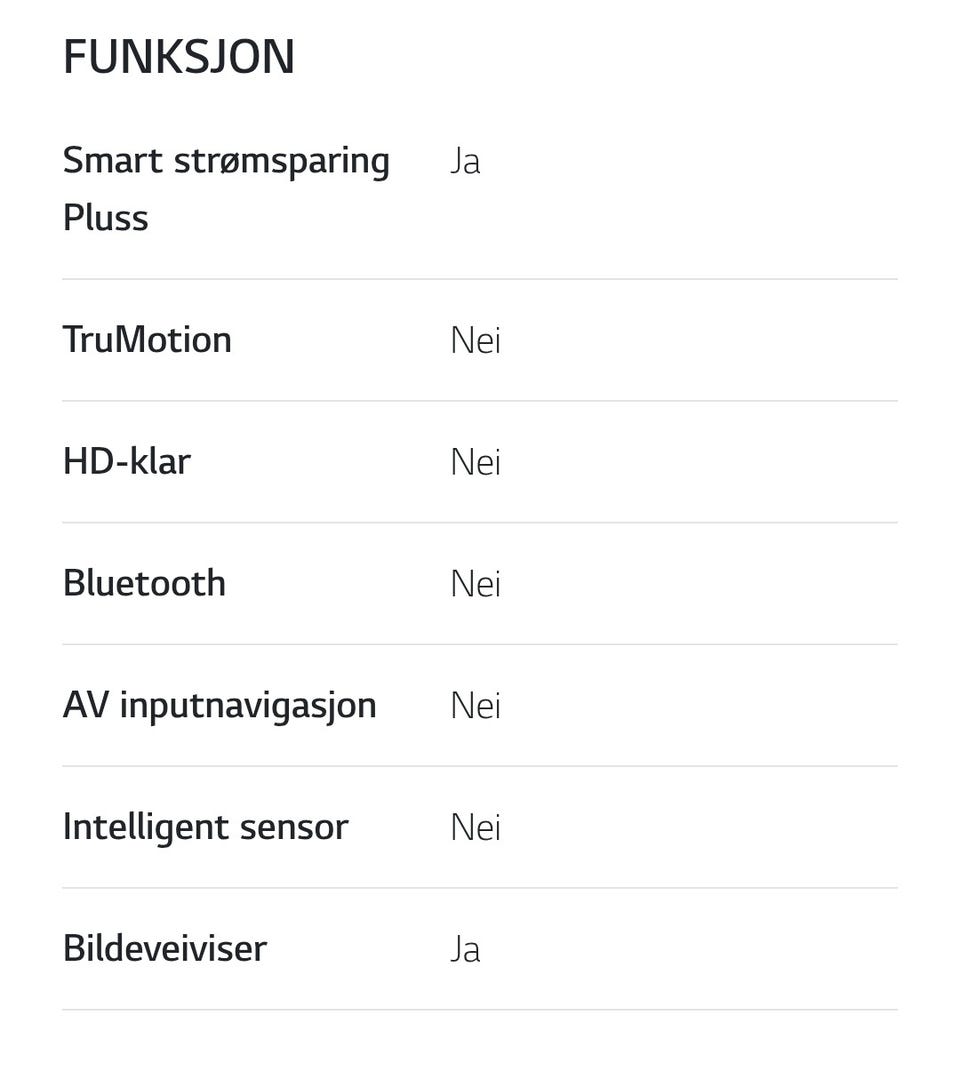This screenshot has height=1071, width=960.
Task: Click the FUNKSJON section heading
Action: click(x=178, y=57)
